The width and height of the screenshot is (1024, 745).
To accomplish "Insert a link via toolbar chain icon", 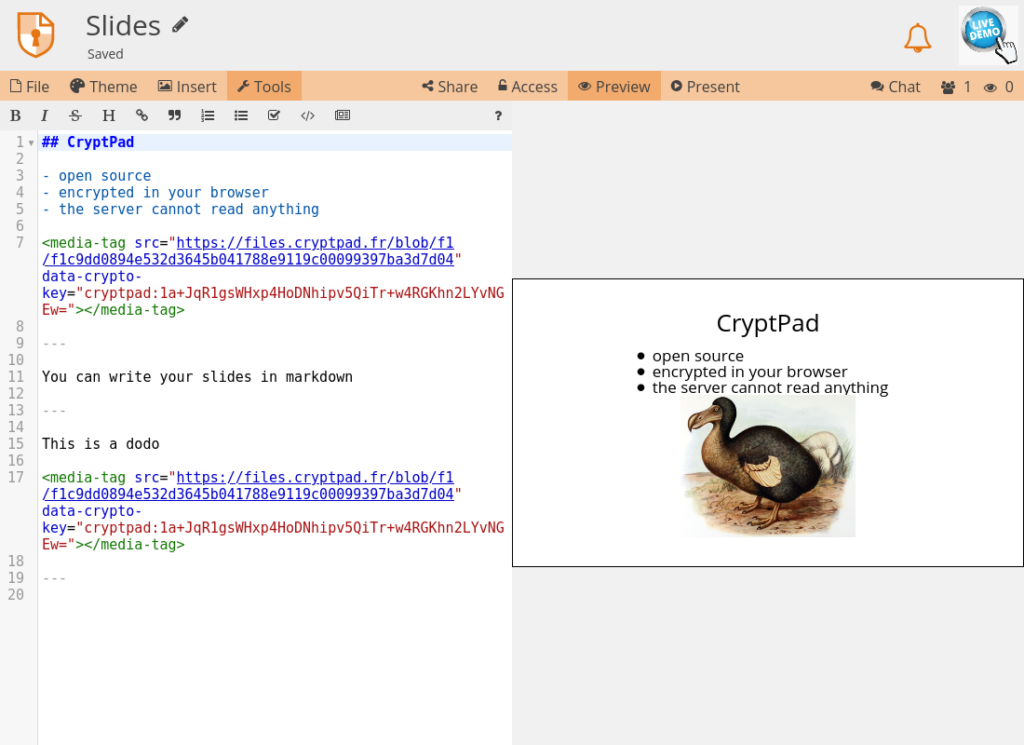I will tap(142, 116).
